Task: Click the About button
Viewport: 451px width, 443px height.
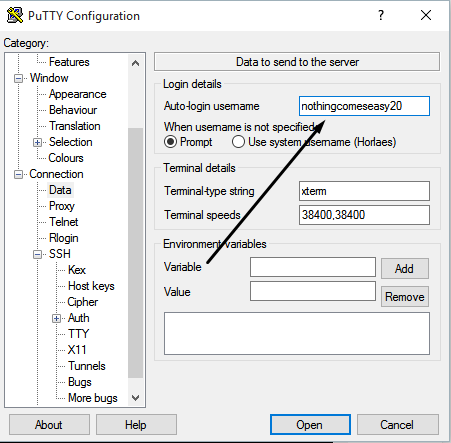Action: point(49,425)
